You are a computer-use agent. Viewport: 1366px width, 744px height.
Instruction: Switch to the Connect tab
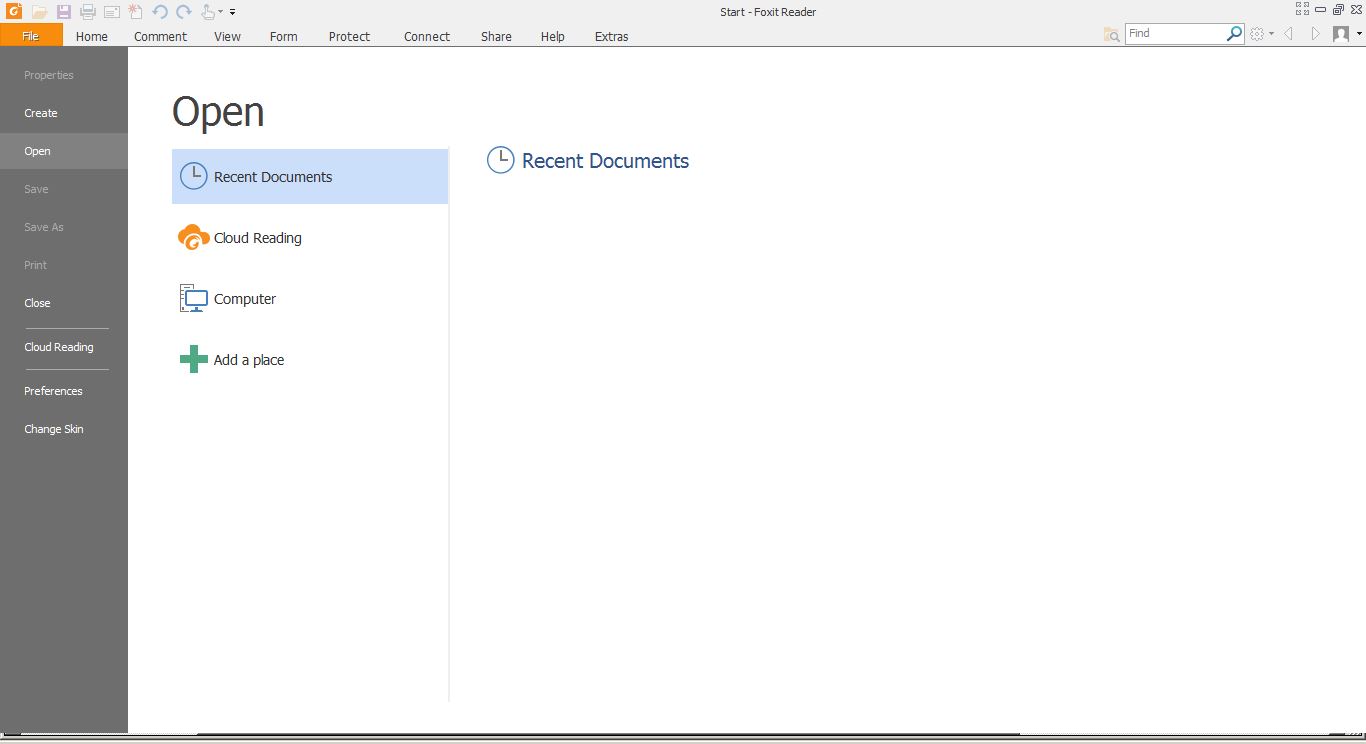(427, 36)
